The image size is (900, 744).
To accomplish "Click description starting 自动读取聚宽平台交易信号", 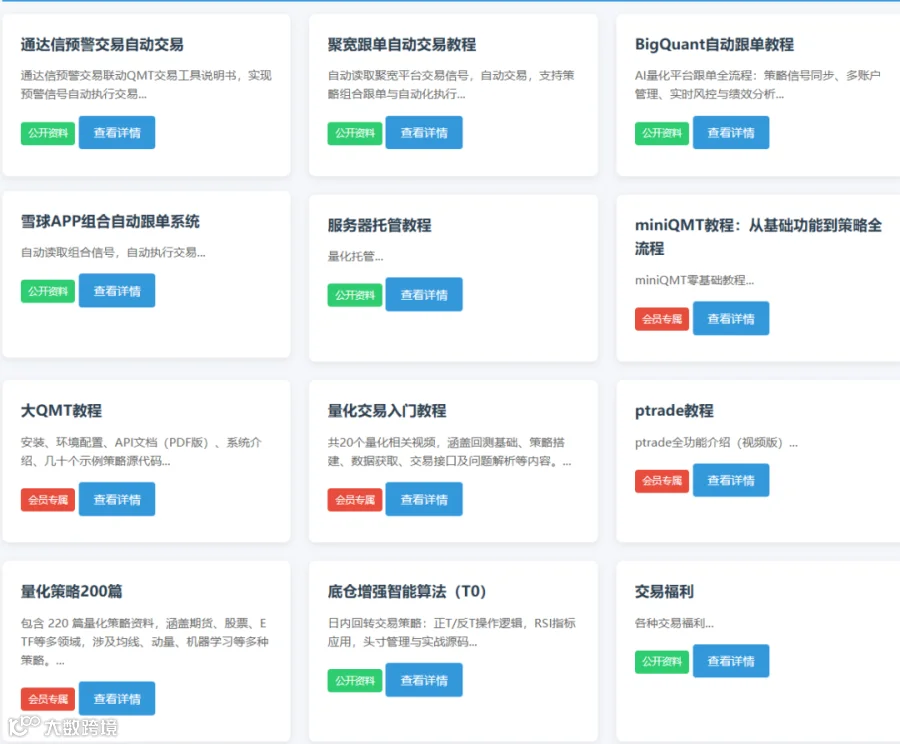I will [451, 85].
